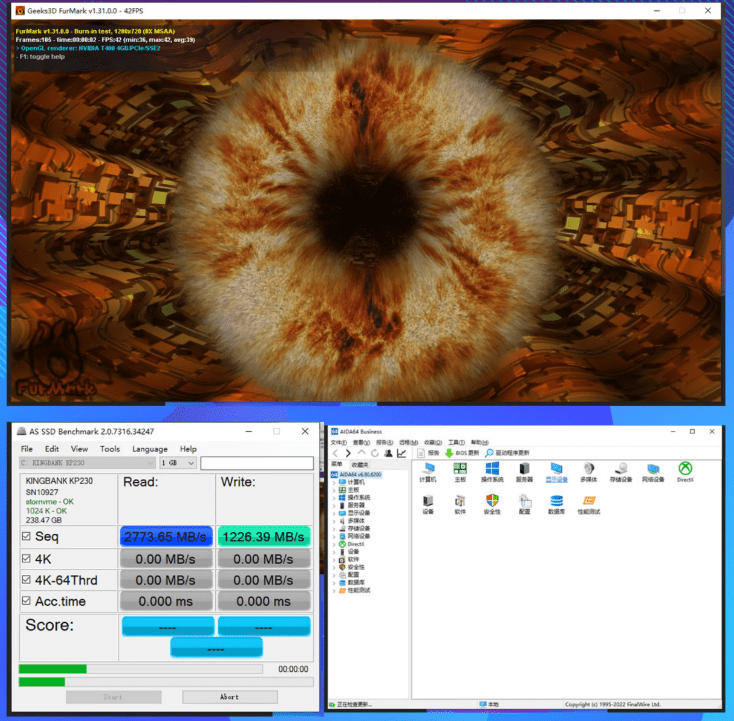This screenshot has height=721, width=734.
Task: Switch to the 收藏夹 tab in AIDA64
Action: (360, 464)
